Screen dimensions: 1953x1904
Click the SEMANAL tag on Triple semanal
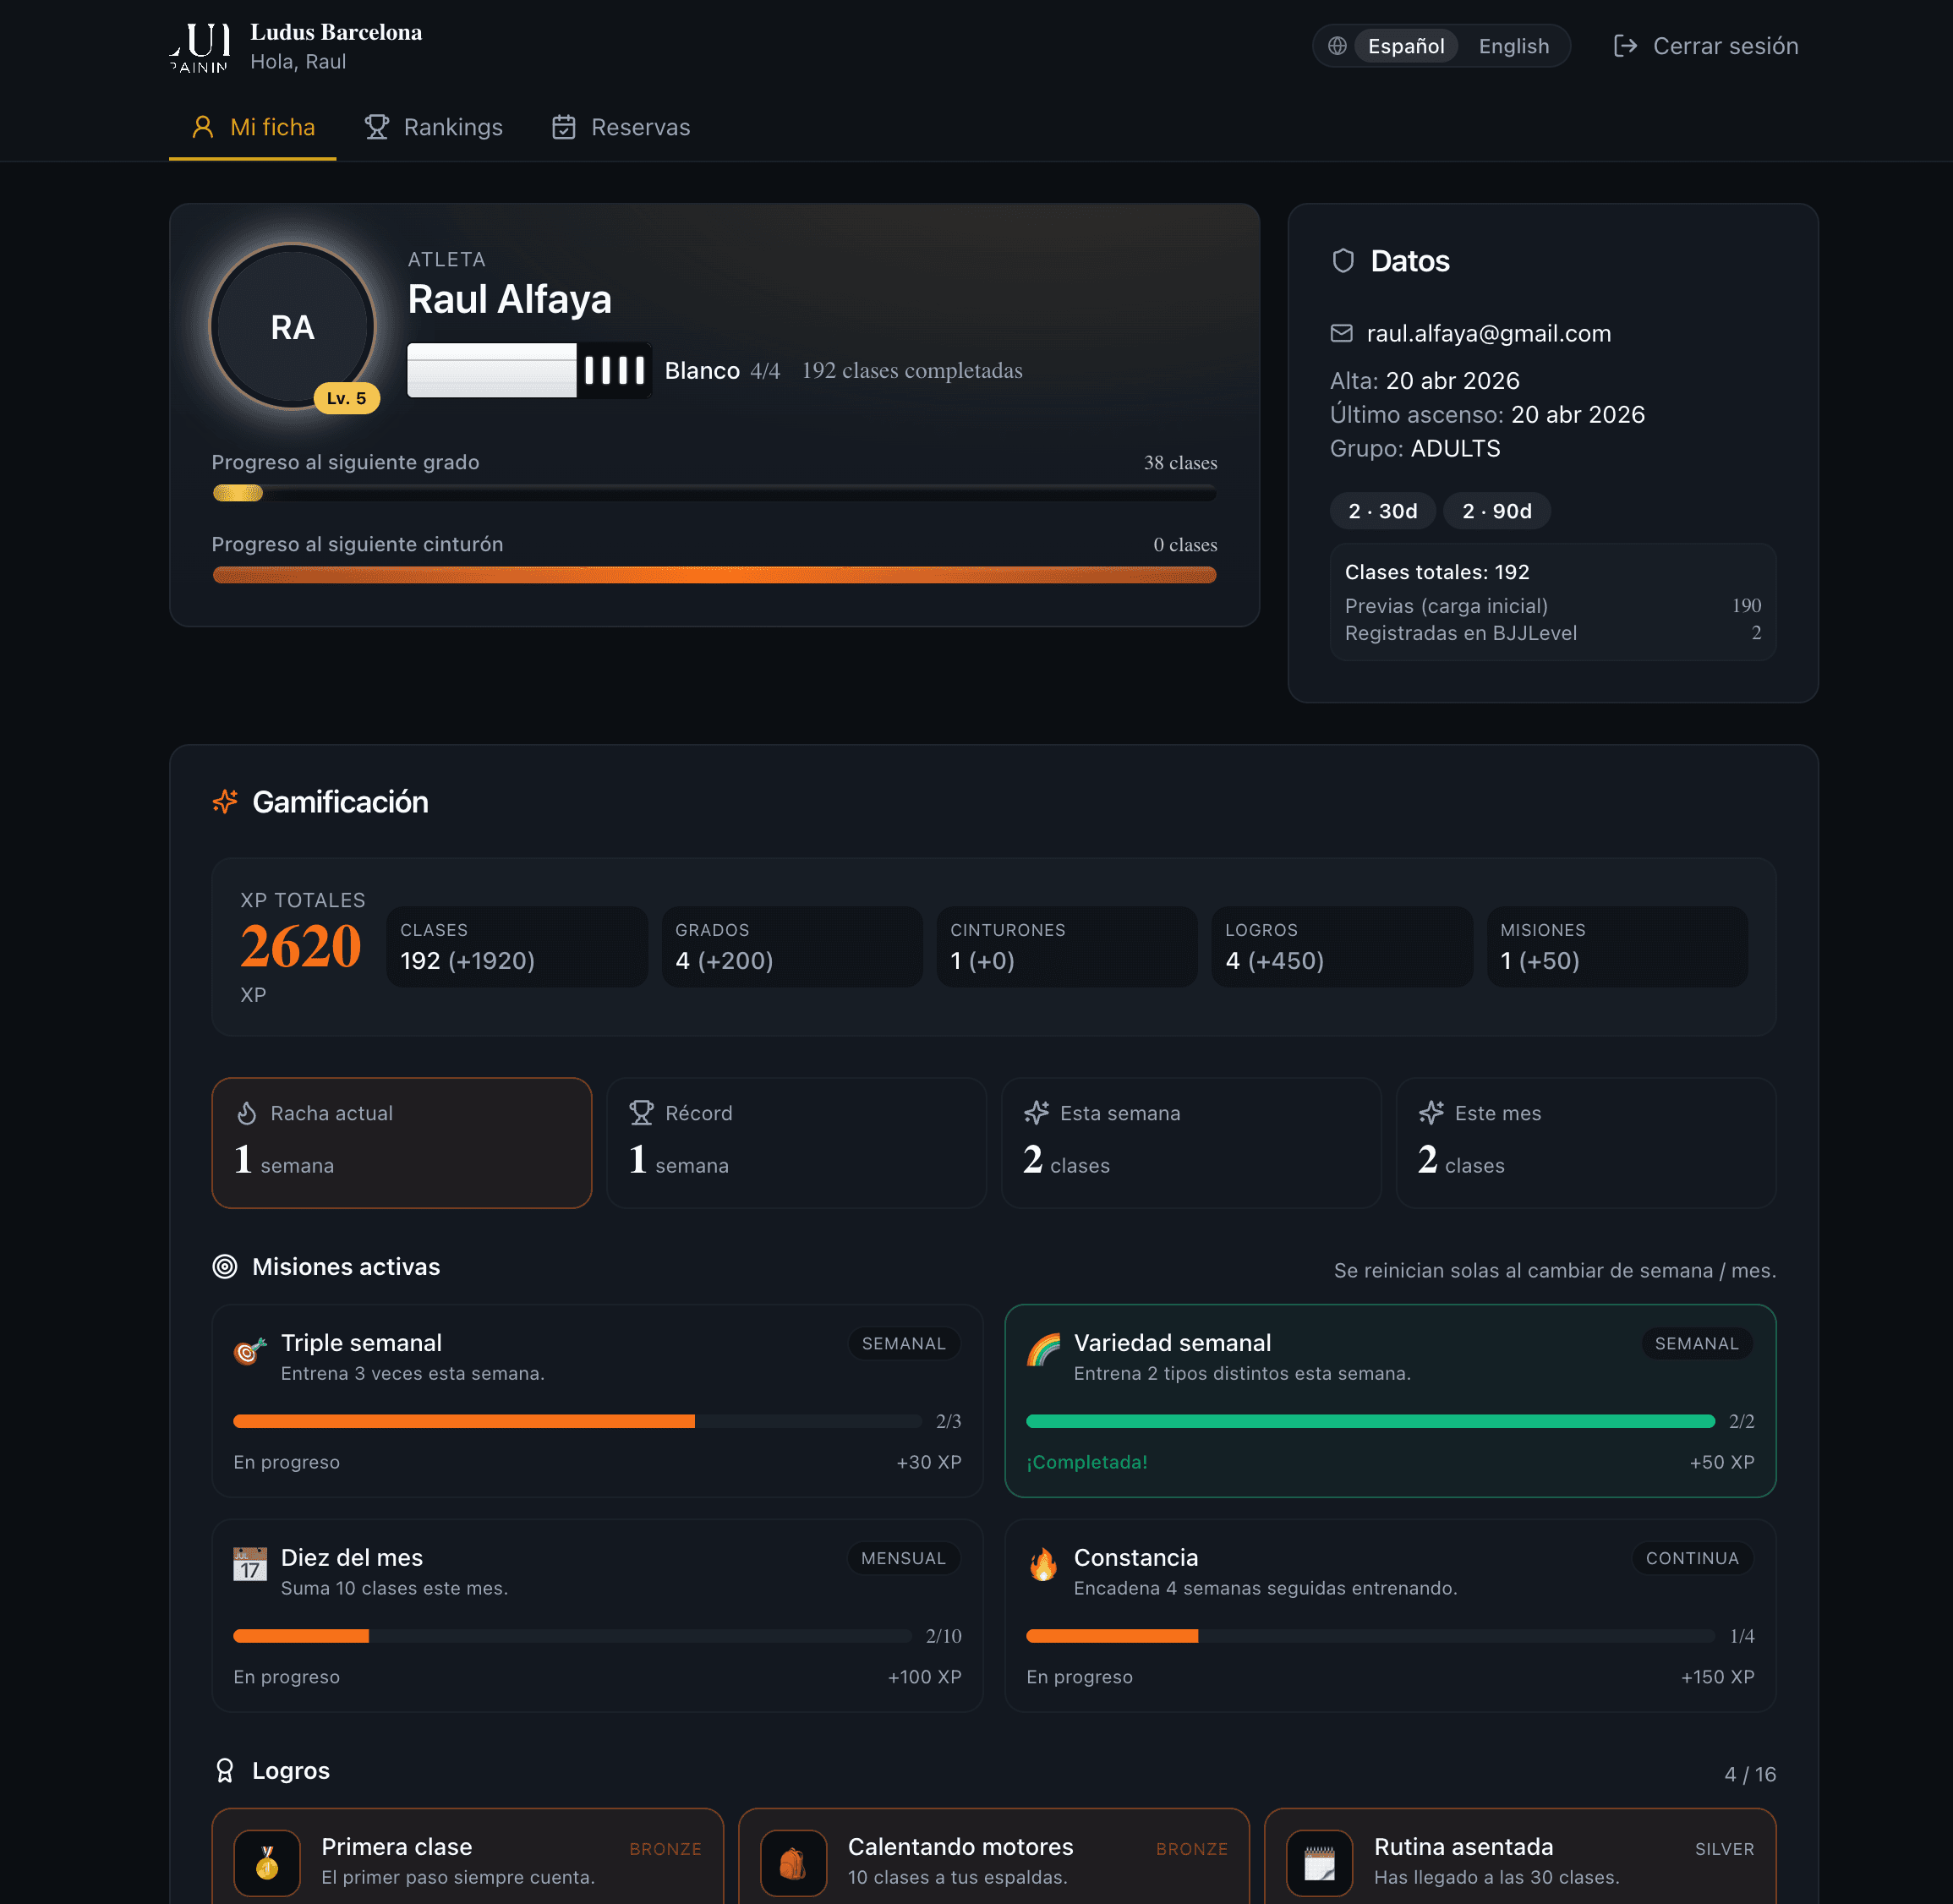[904, 1344]
